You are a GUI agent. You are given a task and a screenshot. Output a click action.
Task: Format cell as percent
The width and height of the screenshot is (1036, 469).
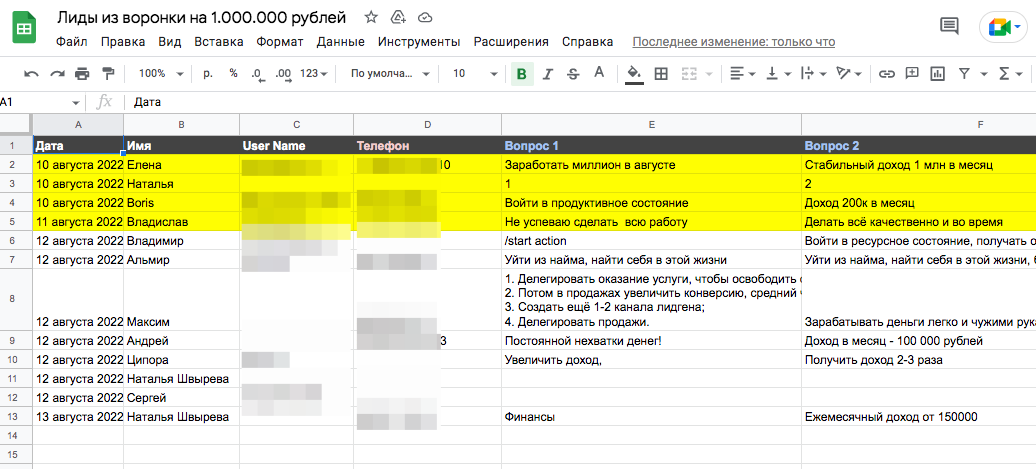(x=233, y=73)
